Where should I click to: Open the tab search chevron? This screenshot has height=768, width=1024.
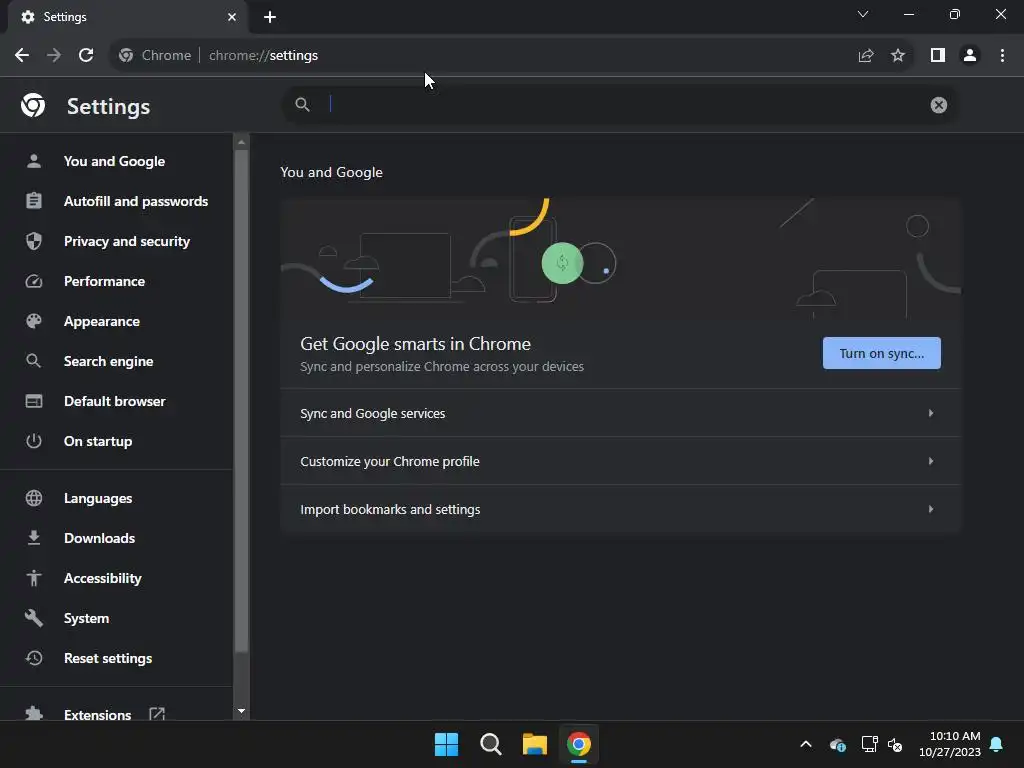point(863,14)
